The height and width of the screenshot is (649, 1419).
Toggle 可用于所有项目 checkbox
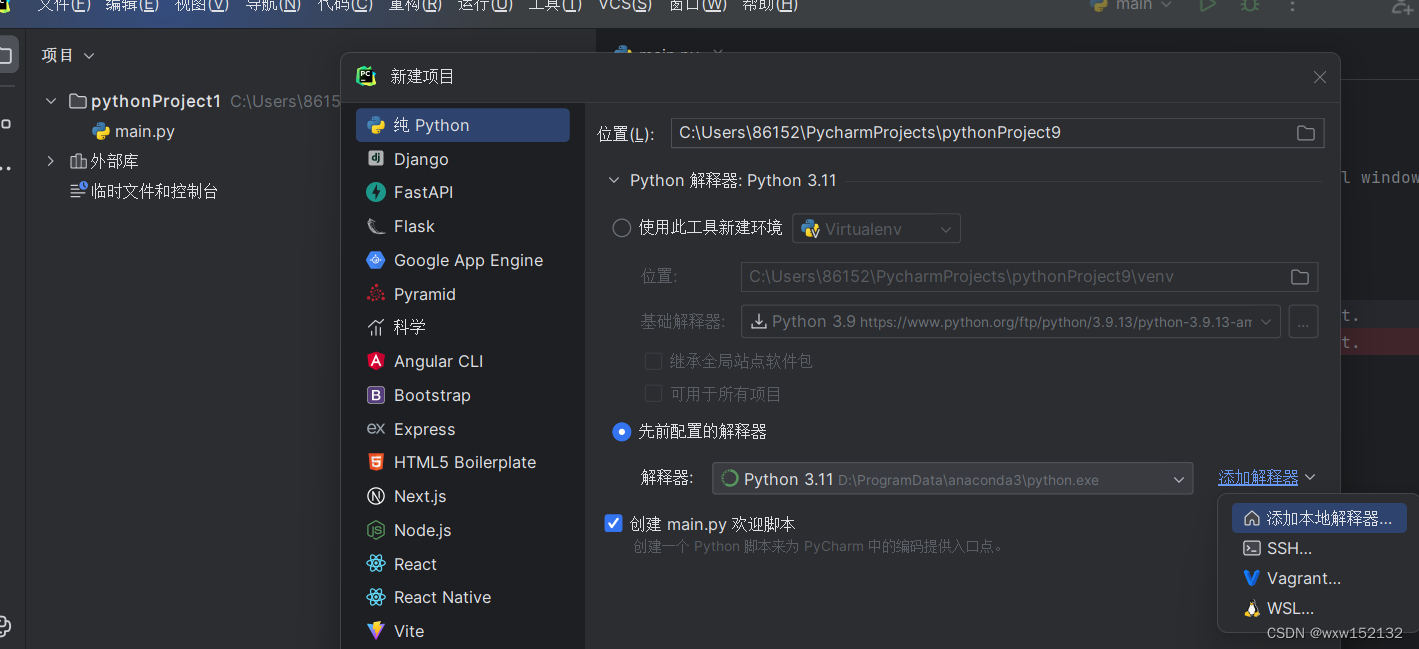(x=653, y=394)
